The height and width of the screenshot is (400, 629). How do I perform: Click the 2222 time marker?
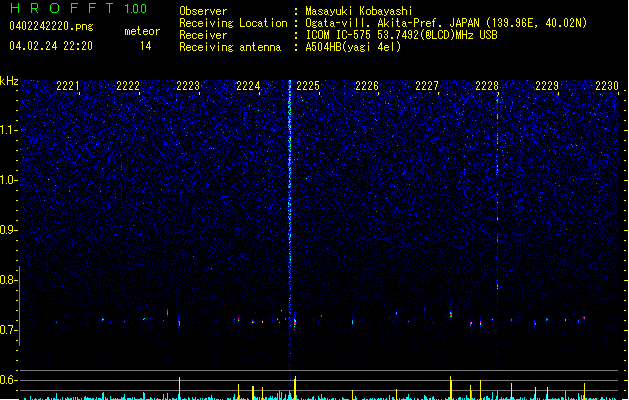128,86
